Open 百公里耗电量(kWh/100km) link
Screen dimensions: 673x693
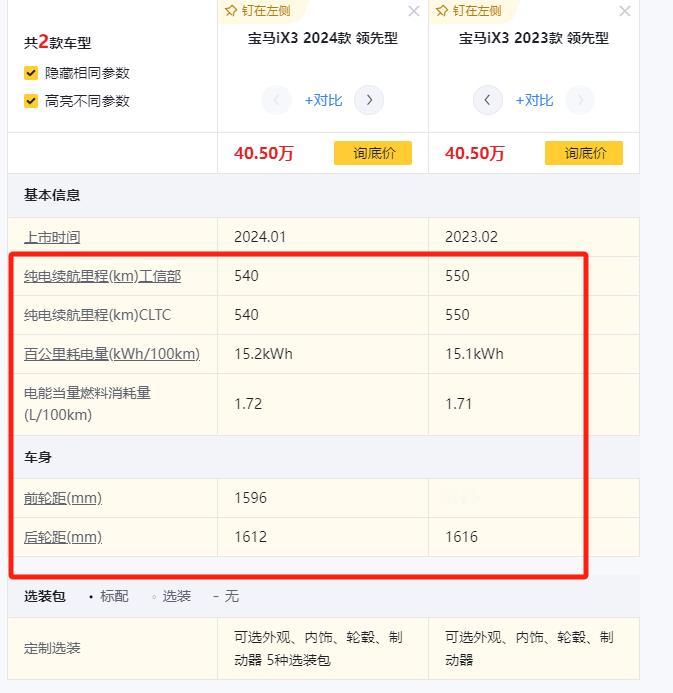pyautogui.click(x=112, y=354)
